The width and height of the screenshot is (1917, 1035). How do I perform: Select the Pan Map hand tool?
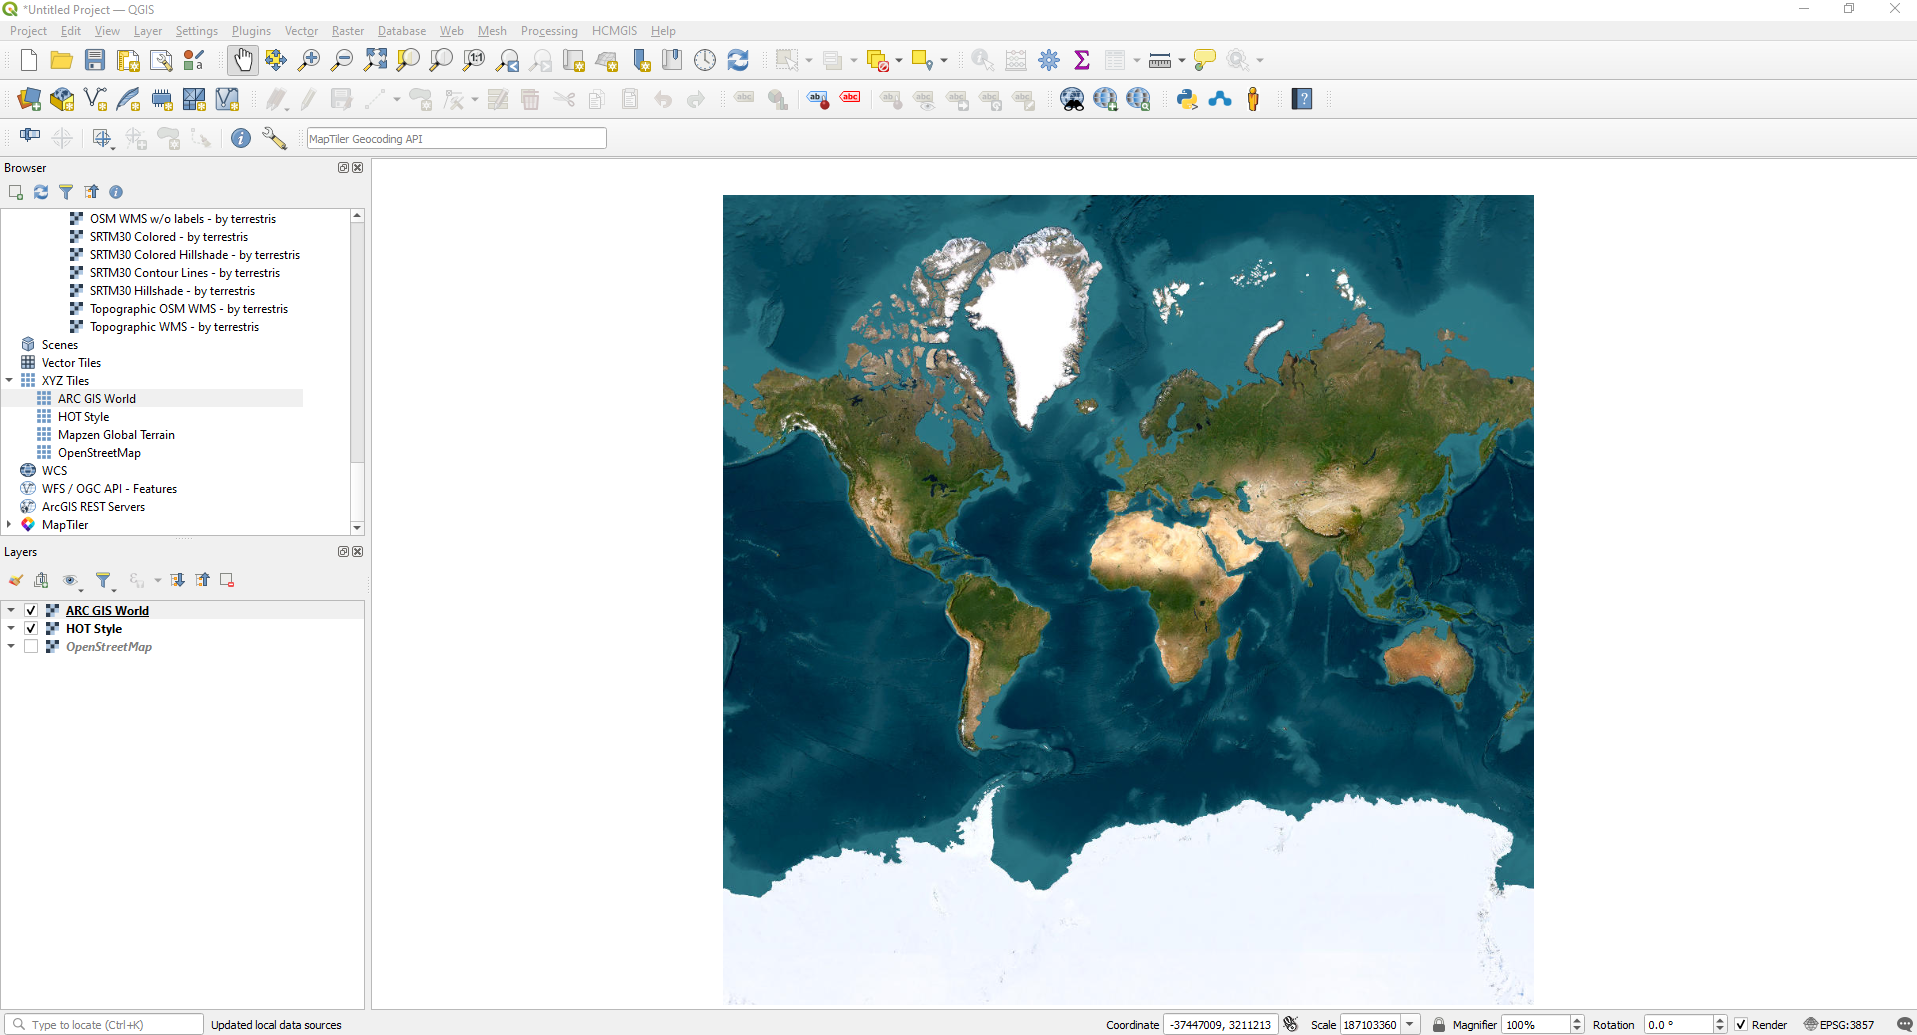242,60
